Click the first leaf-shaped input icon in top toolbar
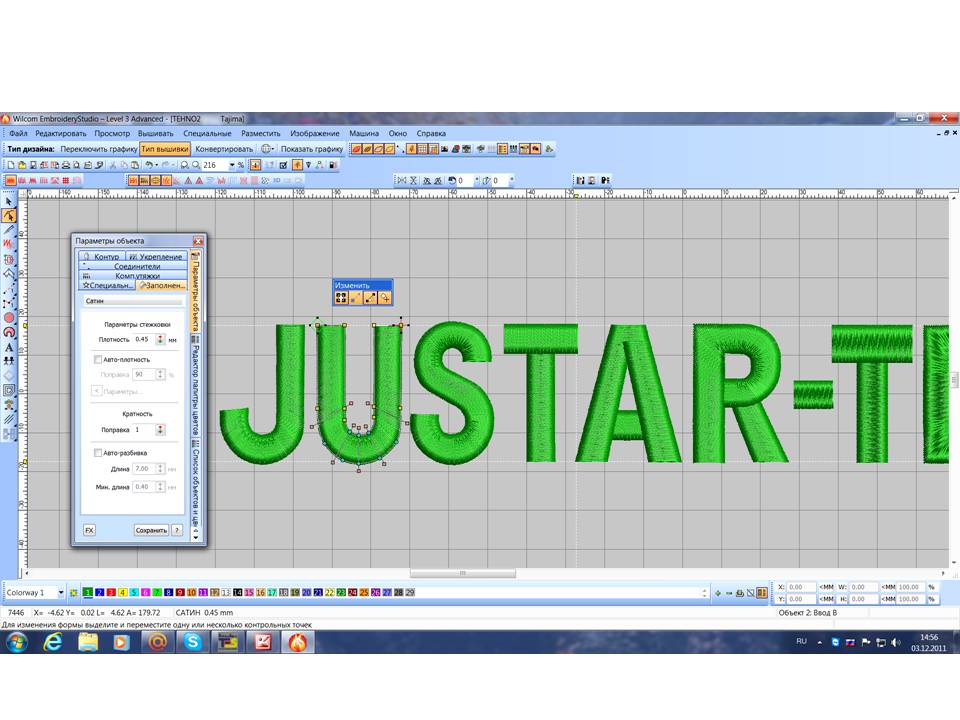The image size is (960, 720). (356, 149)
